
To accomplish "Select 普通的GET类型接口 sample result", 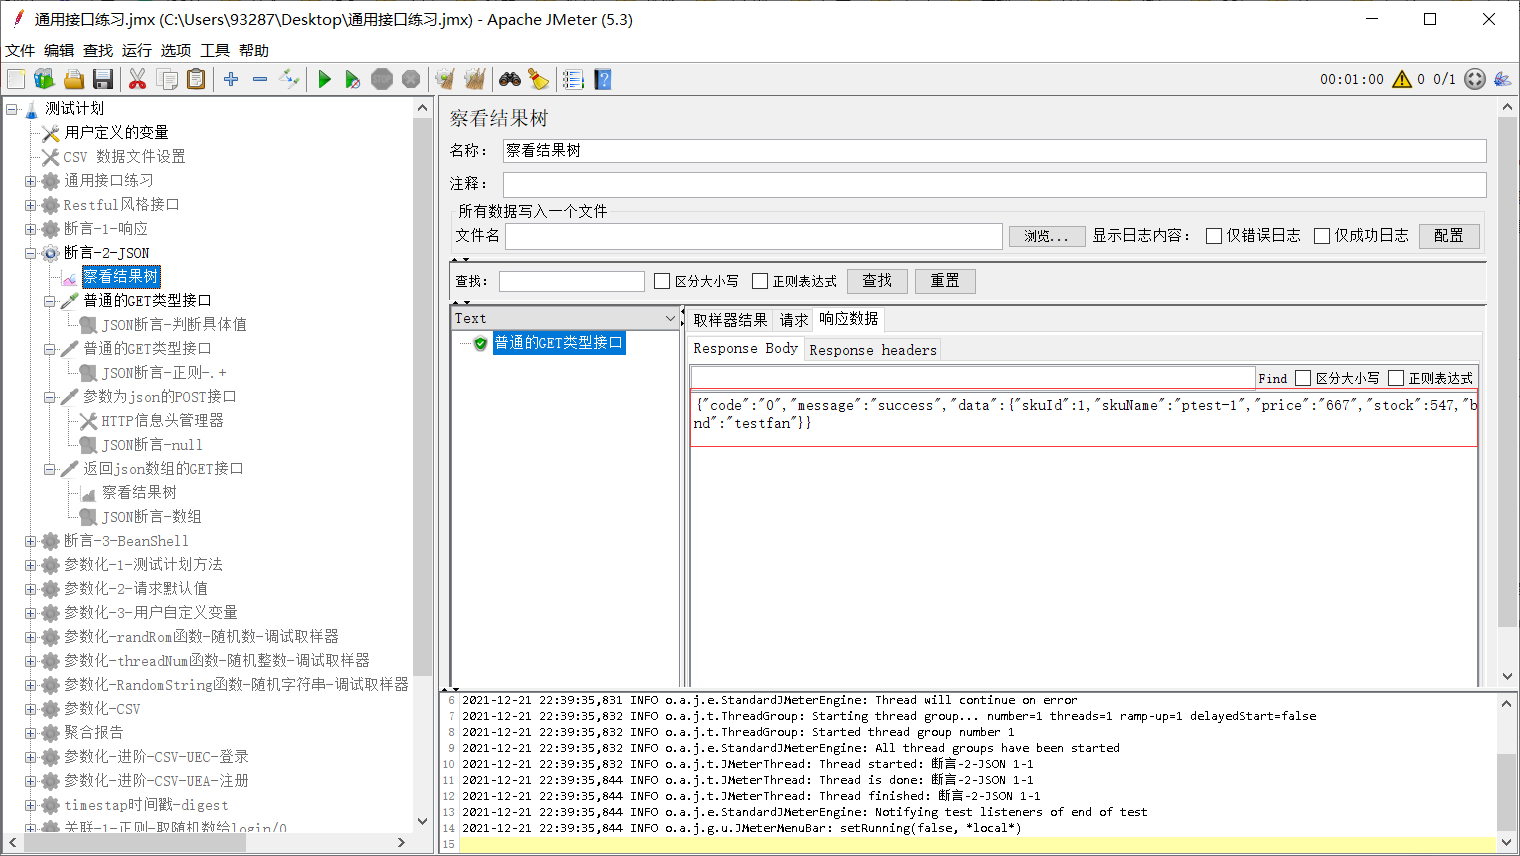I will pyautogui.click(x=558, y=343).
